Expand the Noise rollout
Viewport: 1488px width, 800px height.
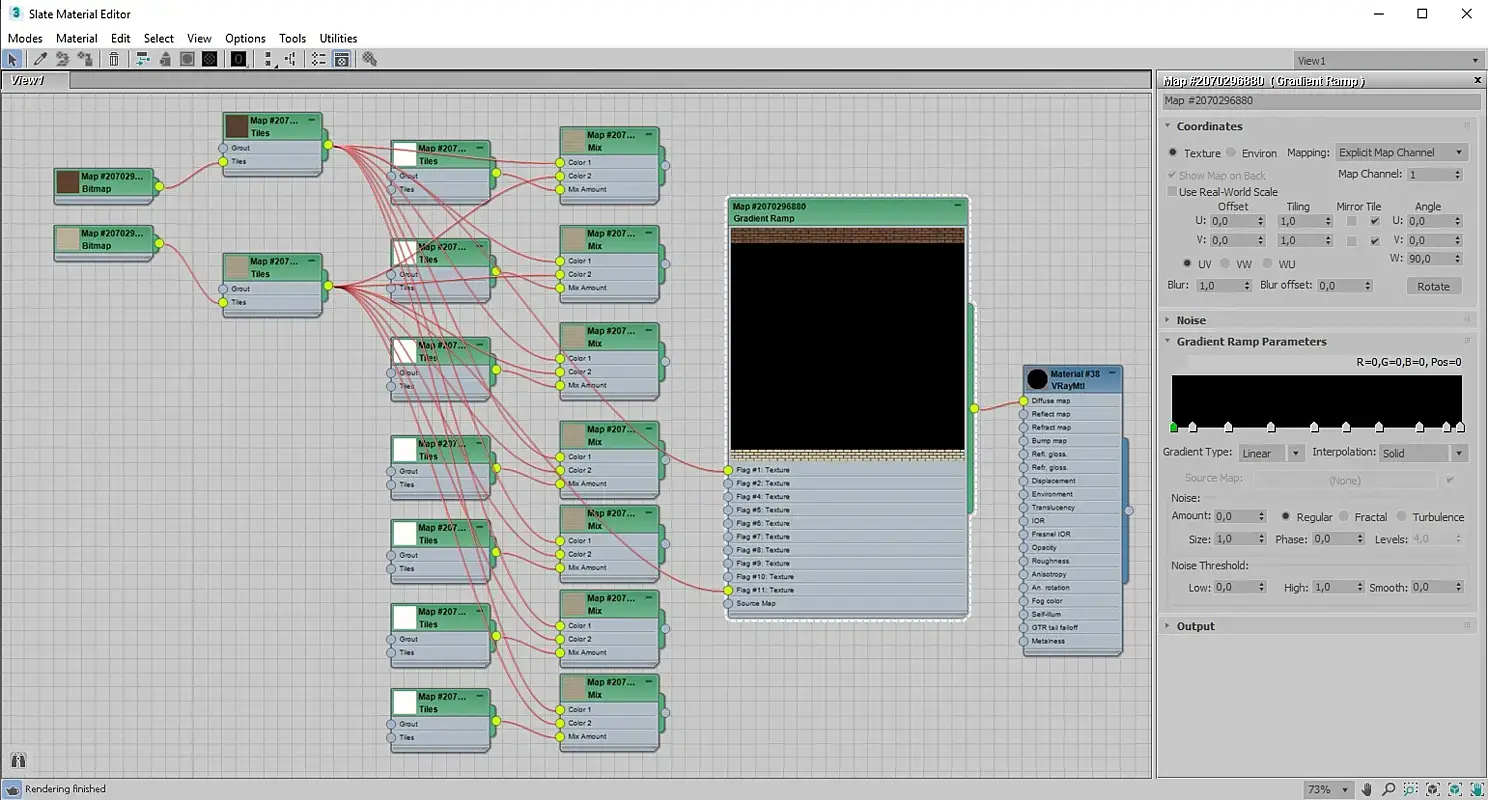point(1191,320)
